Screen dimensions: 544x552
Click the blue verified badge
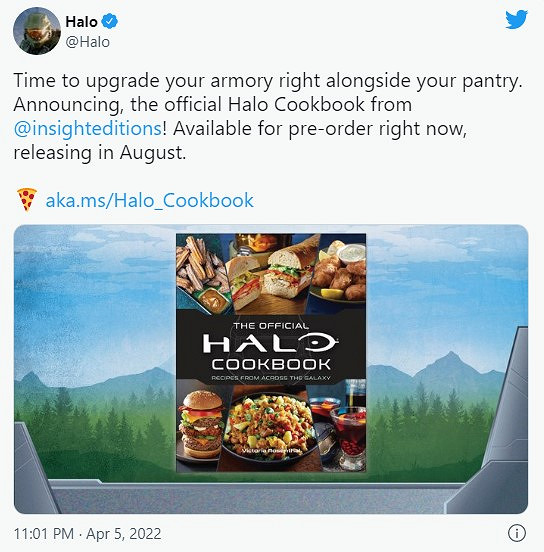(110, 21)
